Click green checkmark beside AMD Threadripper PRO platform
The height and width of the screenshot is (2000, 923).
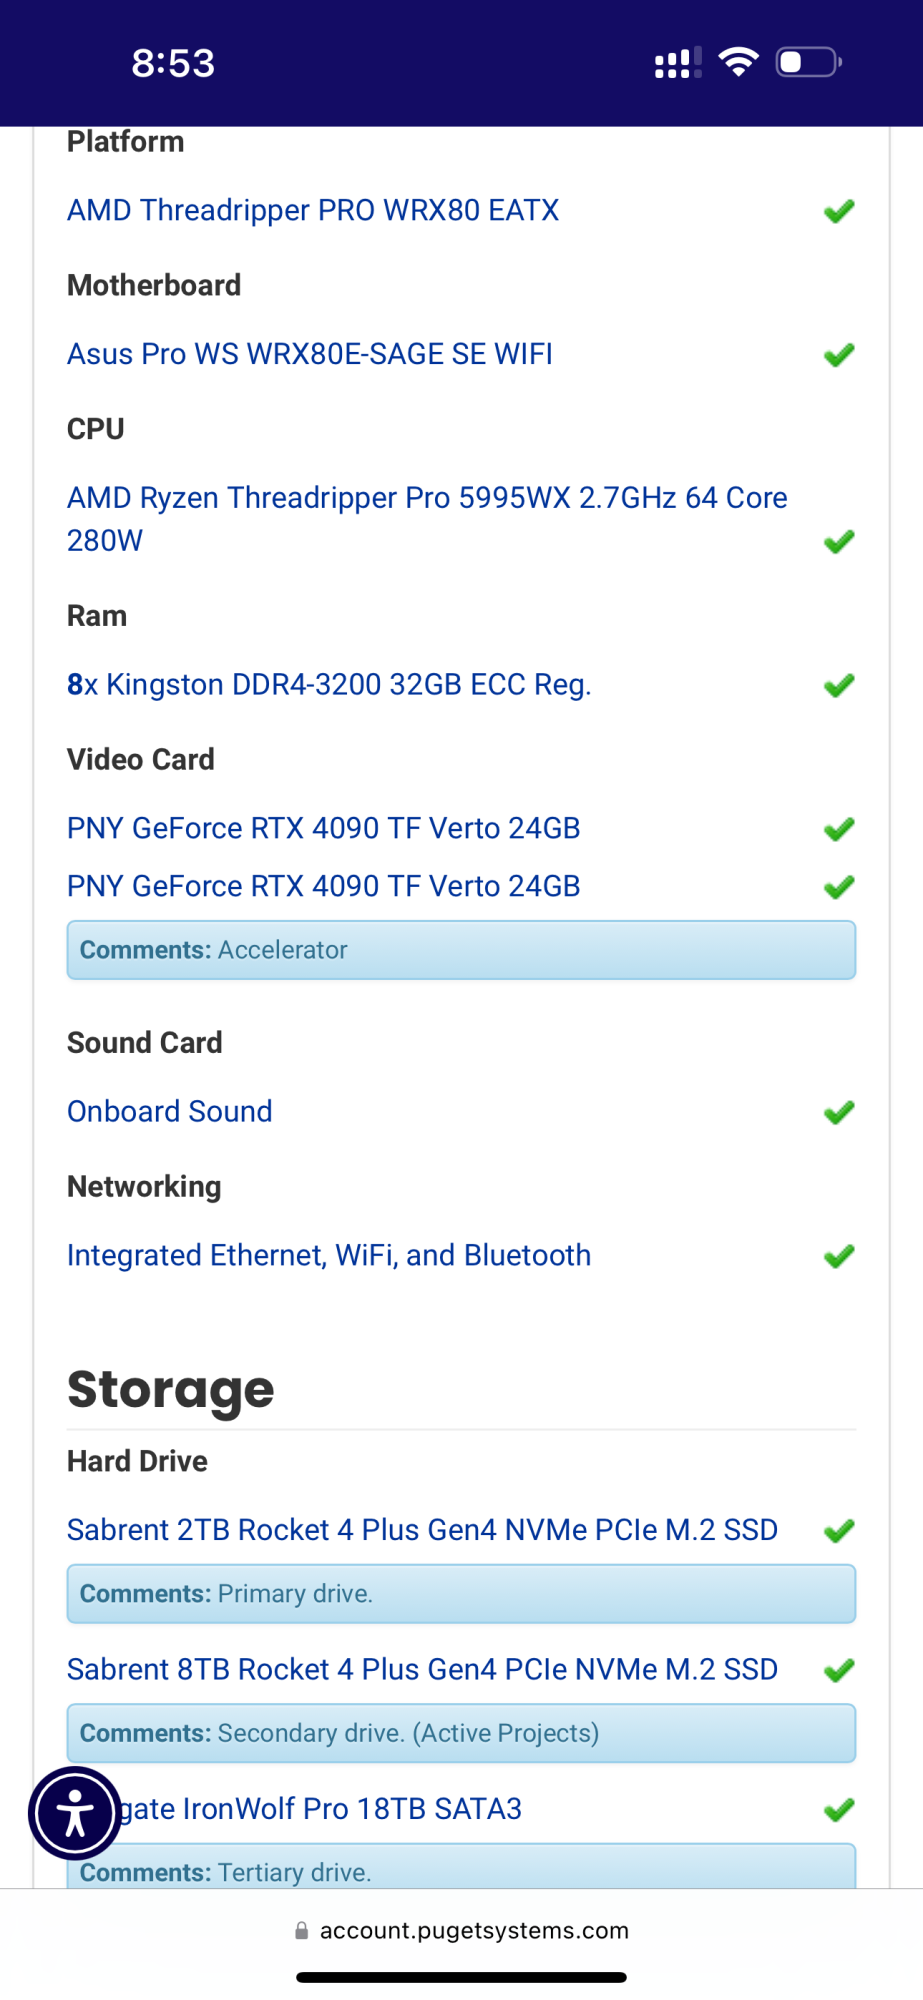(x=838, y=211)
